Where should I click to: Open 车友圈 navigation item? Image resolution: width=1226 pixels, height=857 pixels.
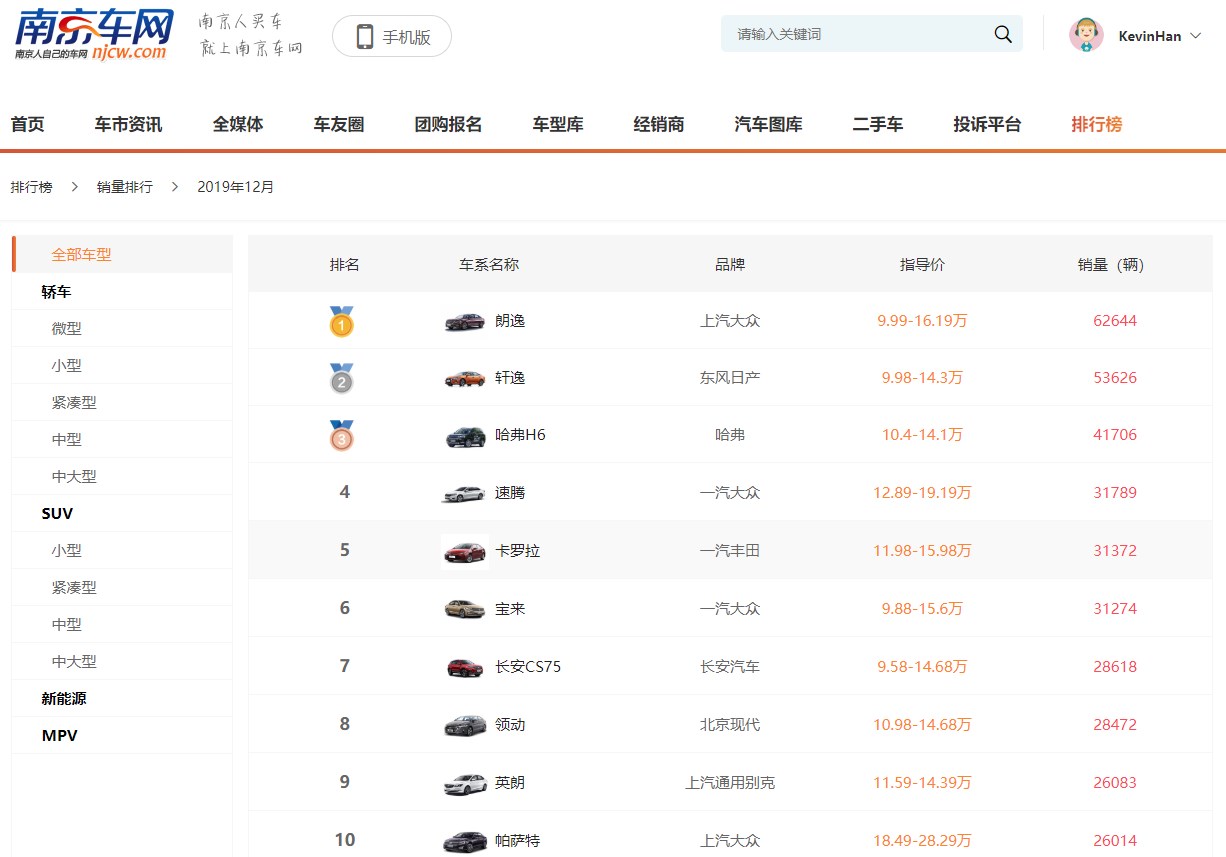tap(339, 125)
